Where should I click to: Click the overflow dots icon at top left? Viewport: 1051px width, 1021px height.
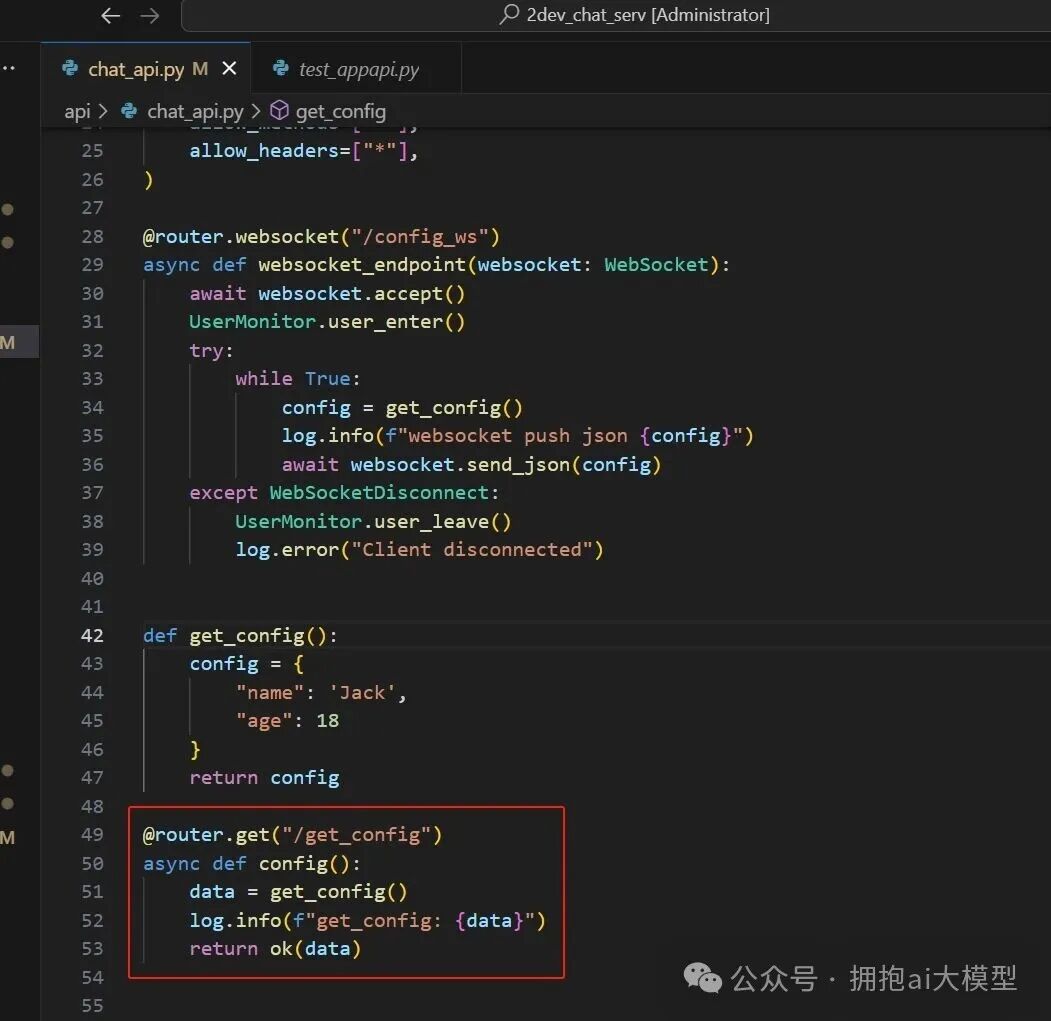[x=11, y=68]
